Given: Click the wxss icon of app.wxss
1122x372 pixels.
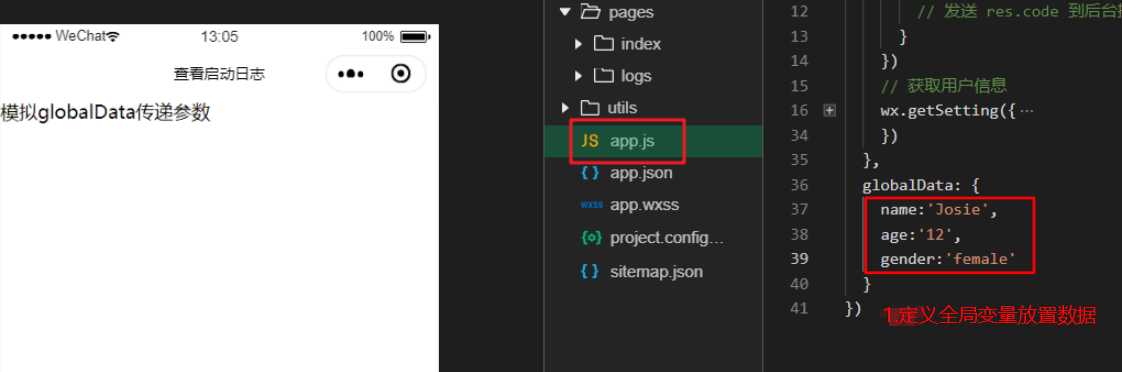Looking at the screenshot, I should 592,205.
